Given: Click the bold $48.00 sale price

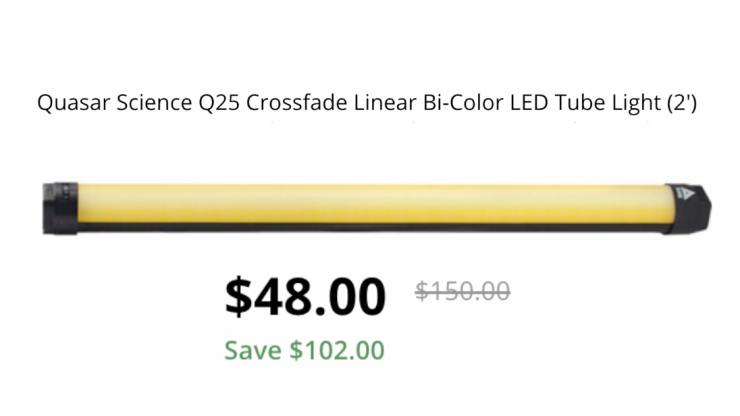Looking at the screenshot, I should coord(305,295).
